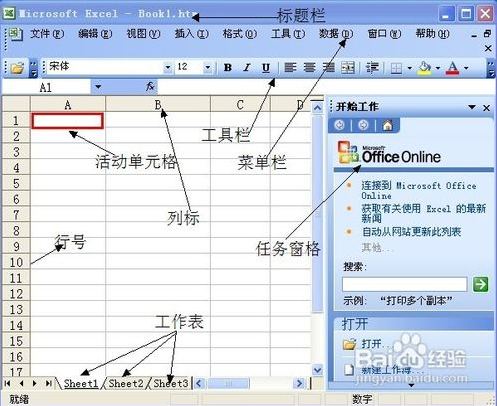This screenshot has height=406, width=497.
Task: Click the indent icon
Action: pyautogui.click(x=372, y=68)
